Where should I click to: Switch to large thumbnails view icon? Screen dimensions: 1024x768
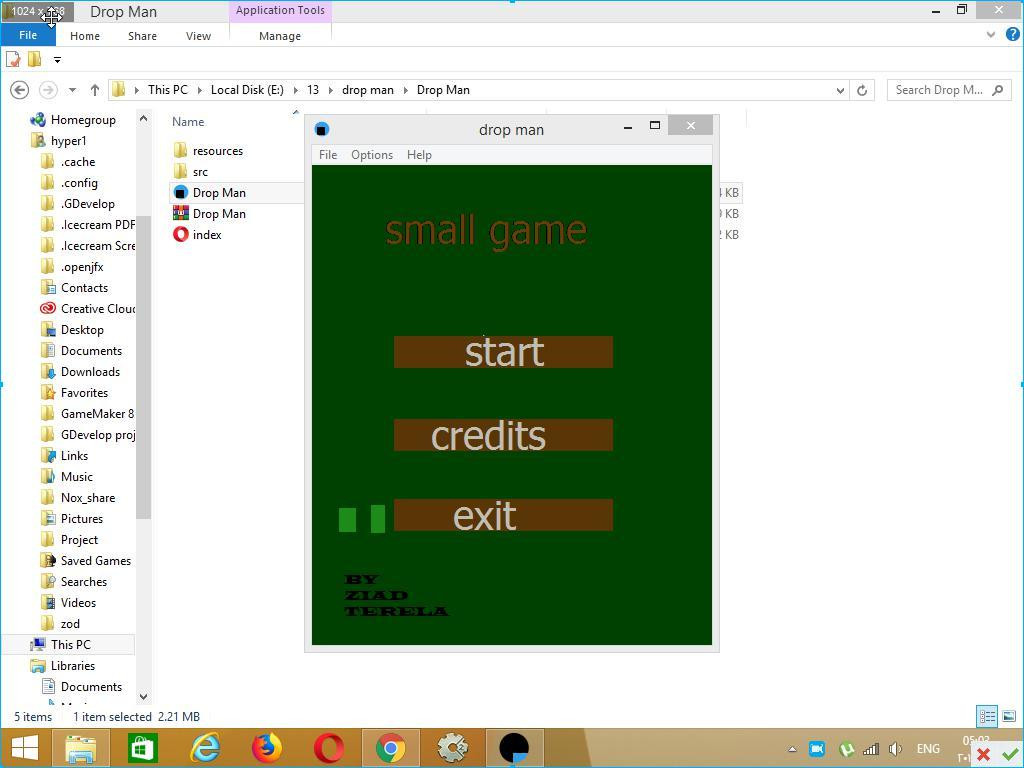click(x=1009, y=716)
